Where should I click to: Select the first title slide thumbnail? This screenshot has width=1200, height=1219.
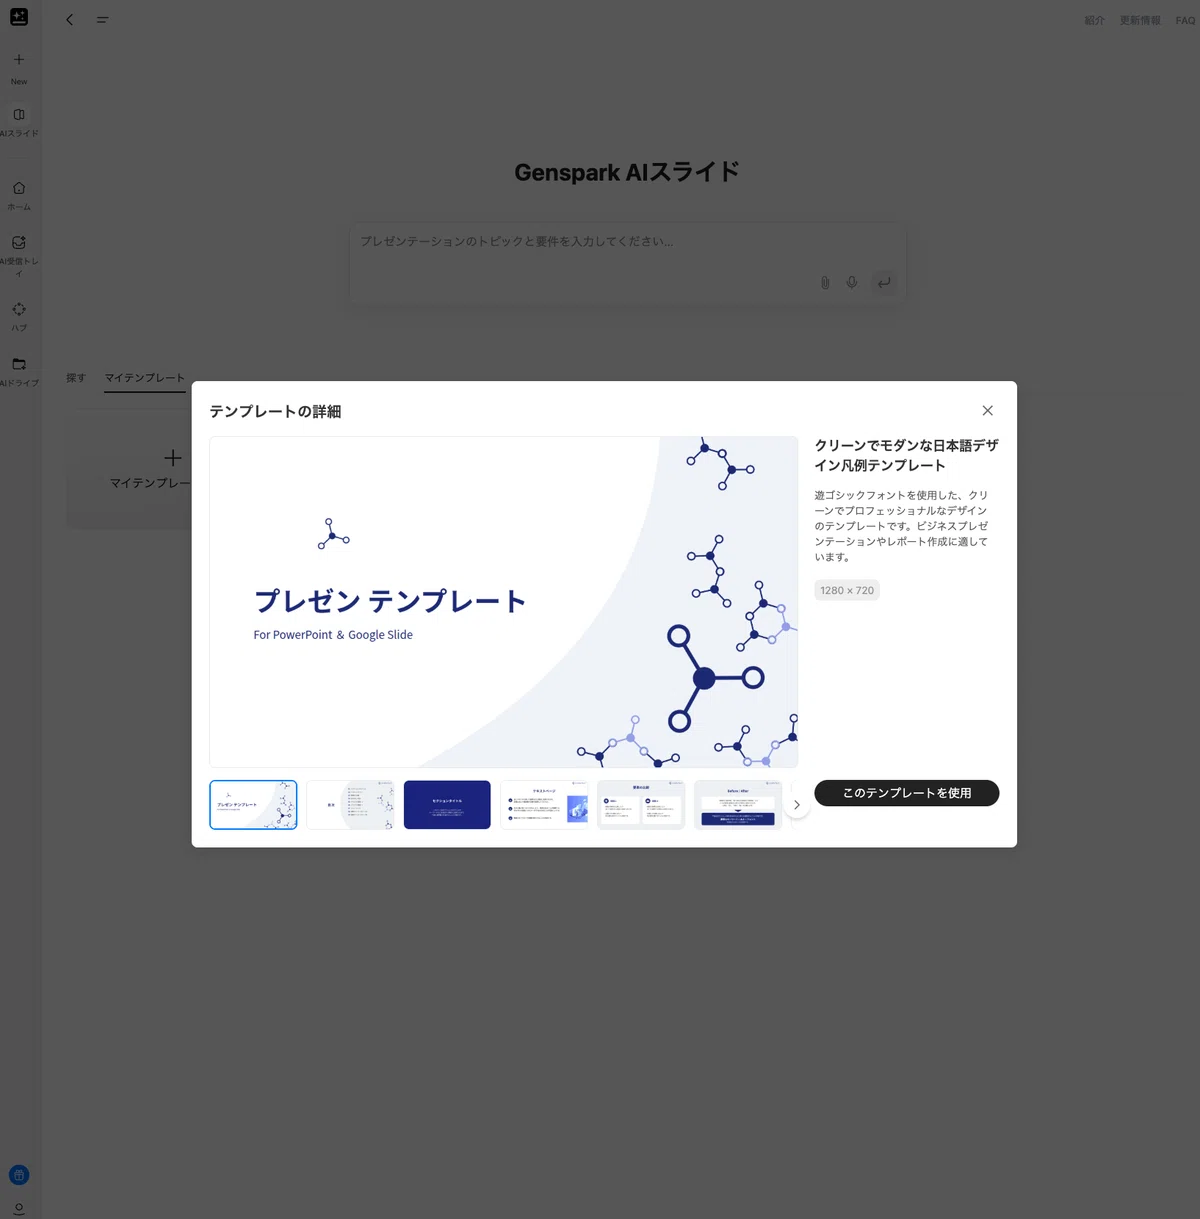coord(253,805)
